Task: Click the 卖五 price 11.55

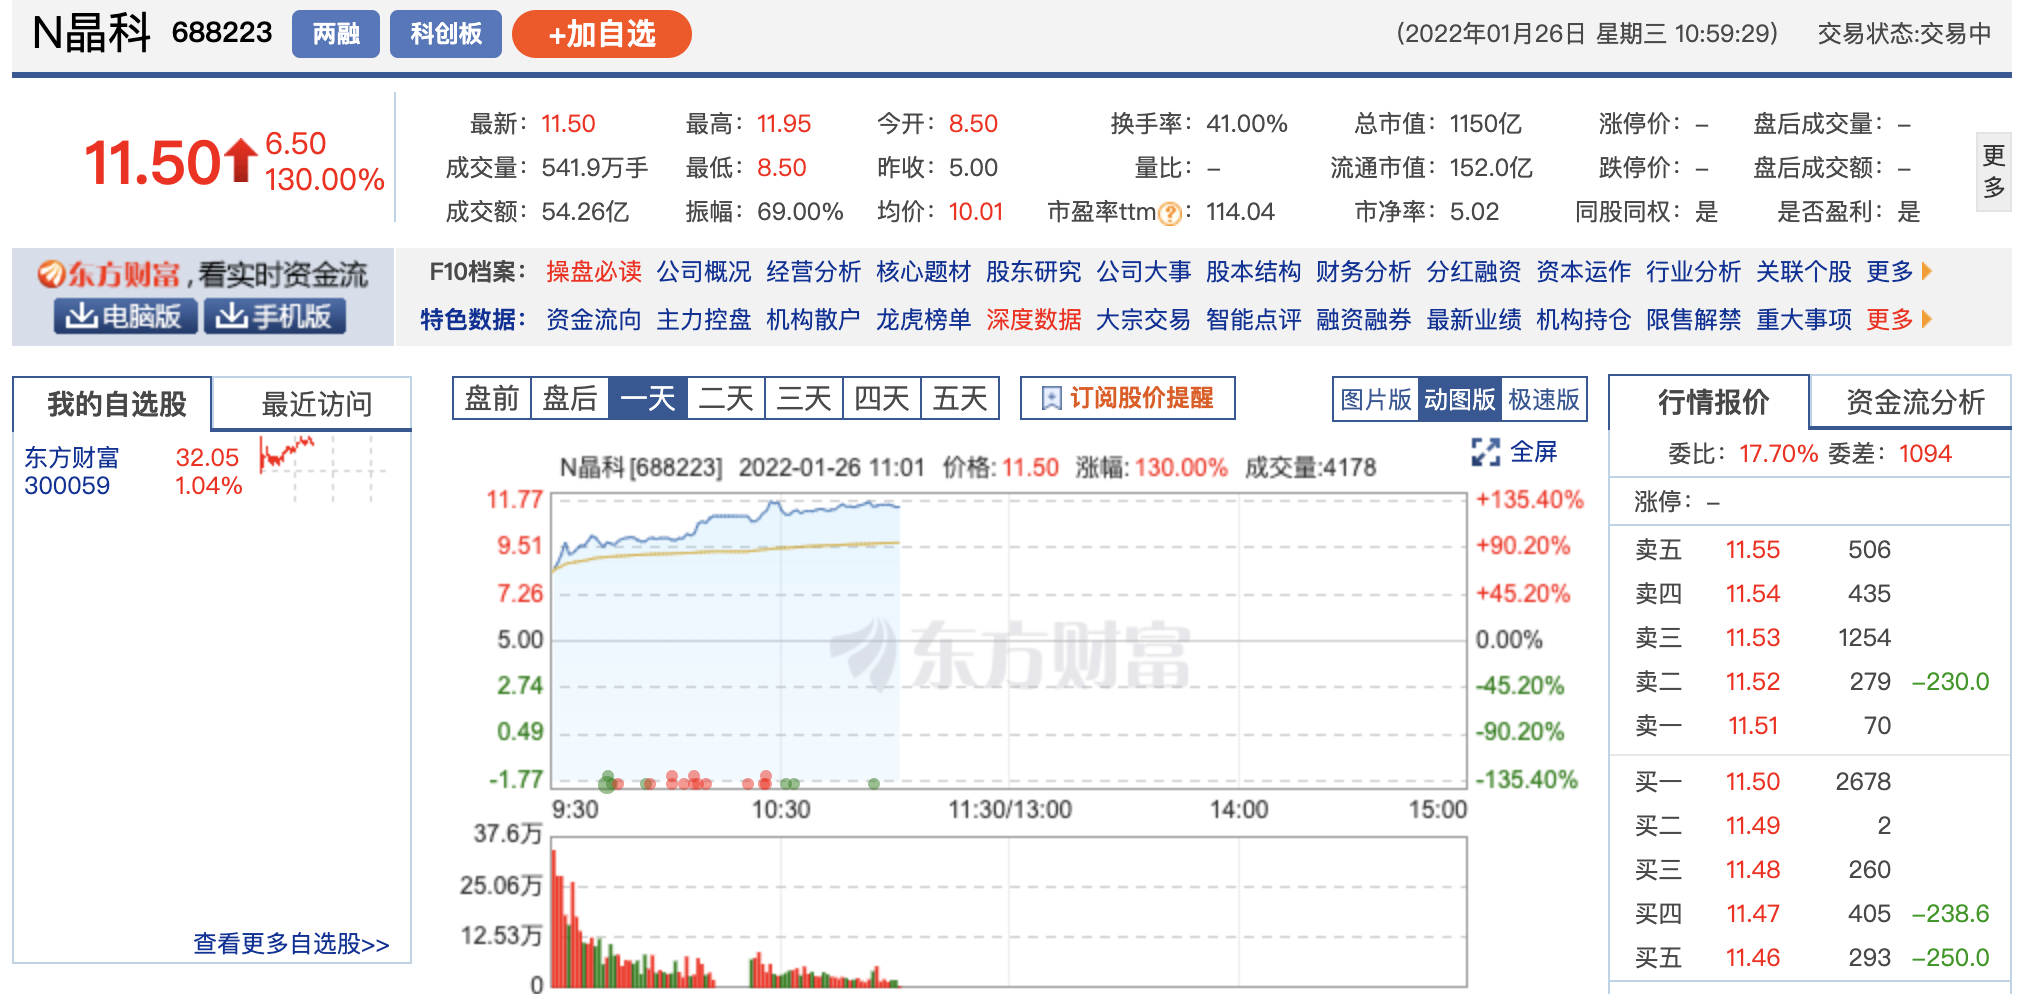Action: tap(1753, 549)
